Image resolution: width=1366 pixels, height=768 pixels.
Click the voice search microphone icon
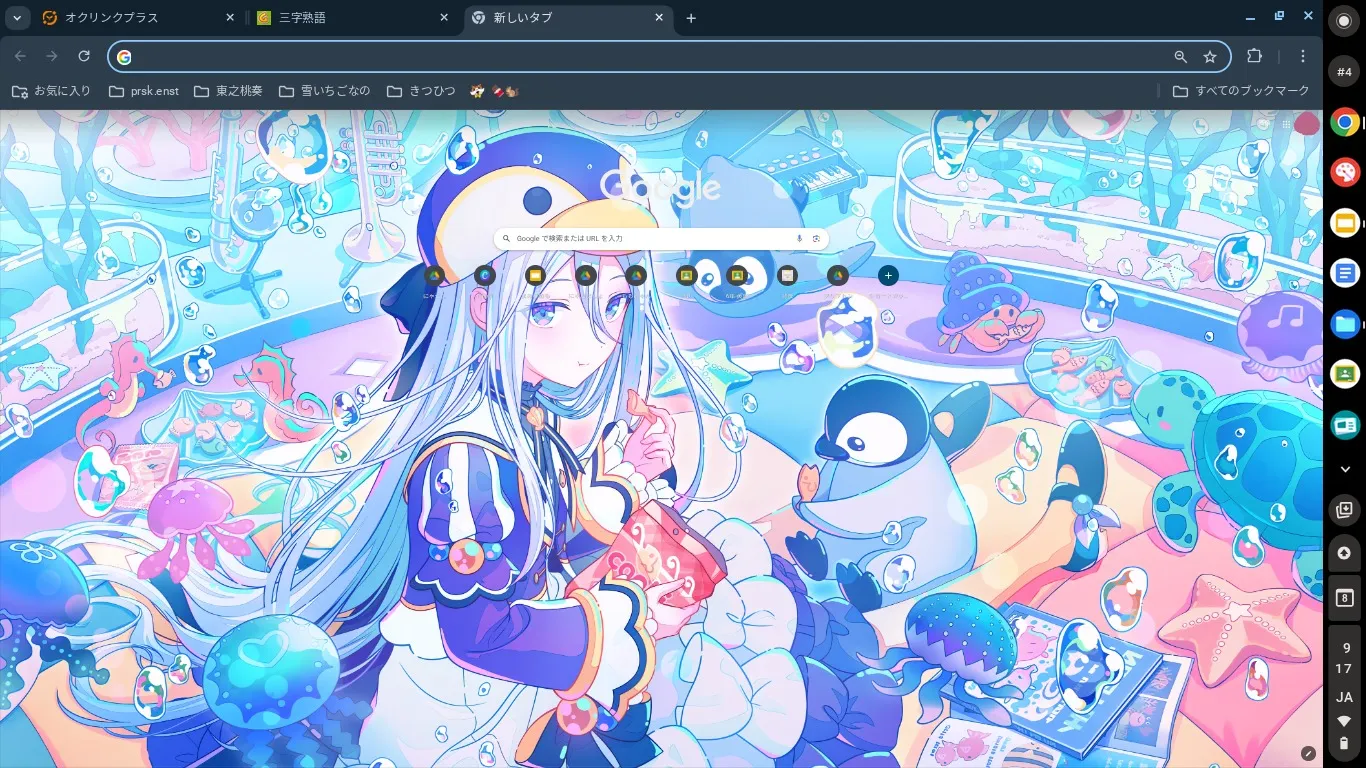point(799,239)
